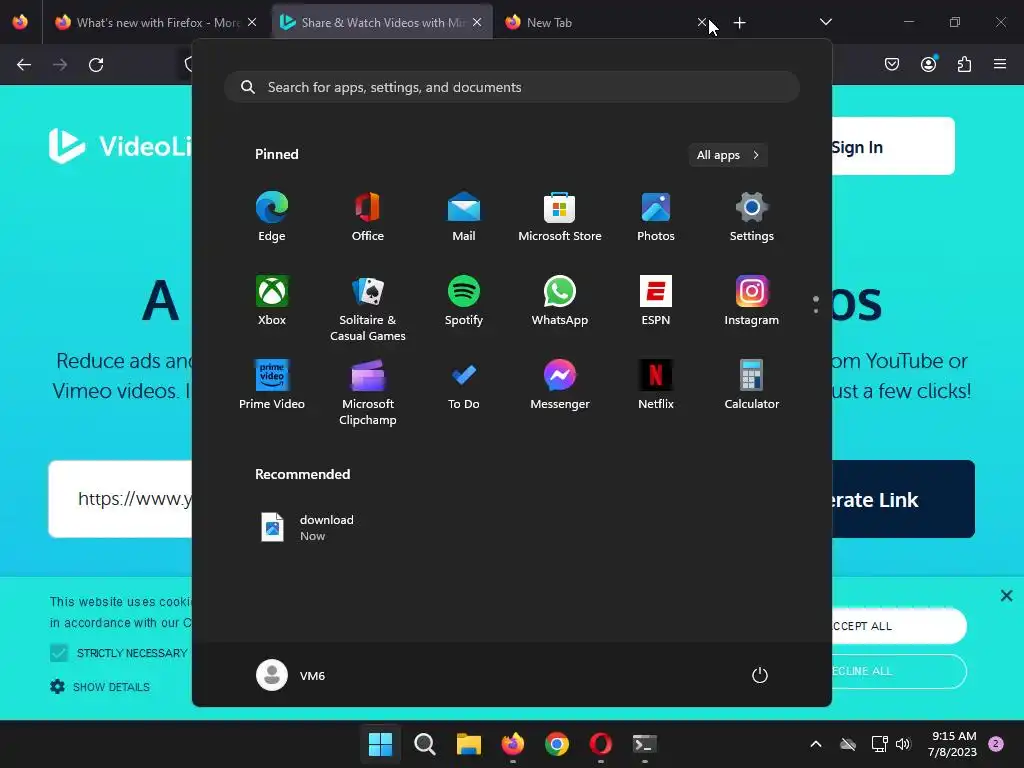Open a new Firefox tab
Image resolution: width=1024 pixels, height=768 pixels.
pyautogui.click(x=739, y=23)
